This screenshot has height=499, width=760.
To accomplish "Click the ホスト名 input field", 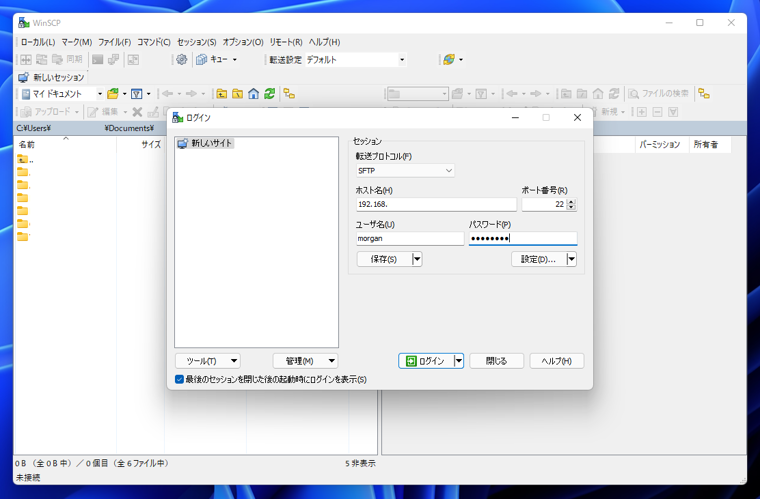I will [436, 204].
